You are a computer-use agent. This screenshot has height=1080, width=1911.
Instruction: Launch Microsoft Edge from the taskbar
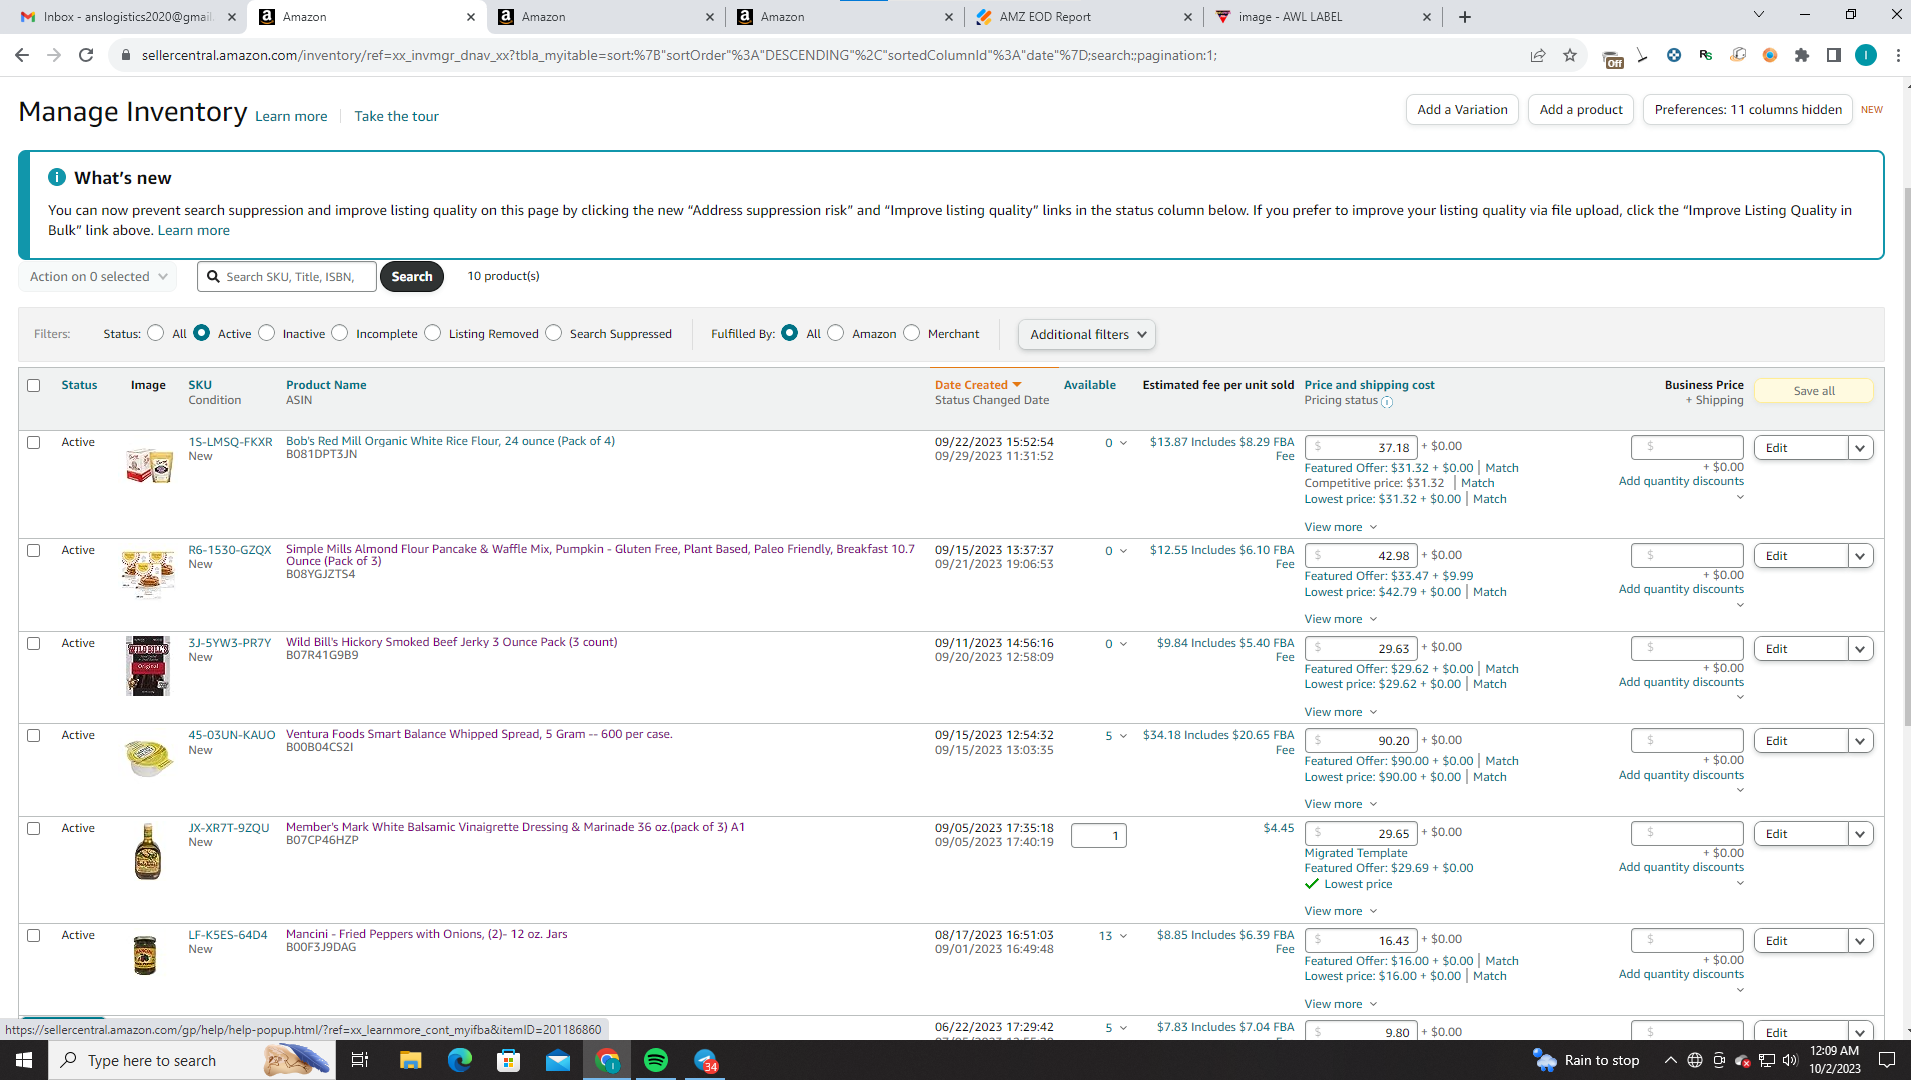click(459, 1060)
